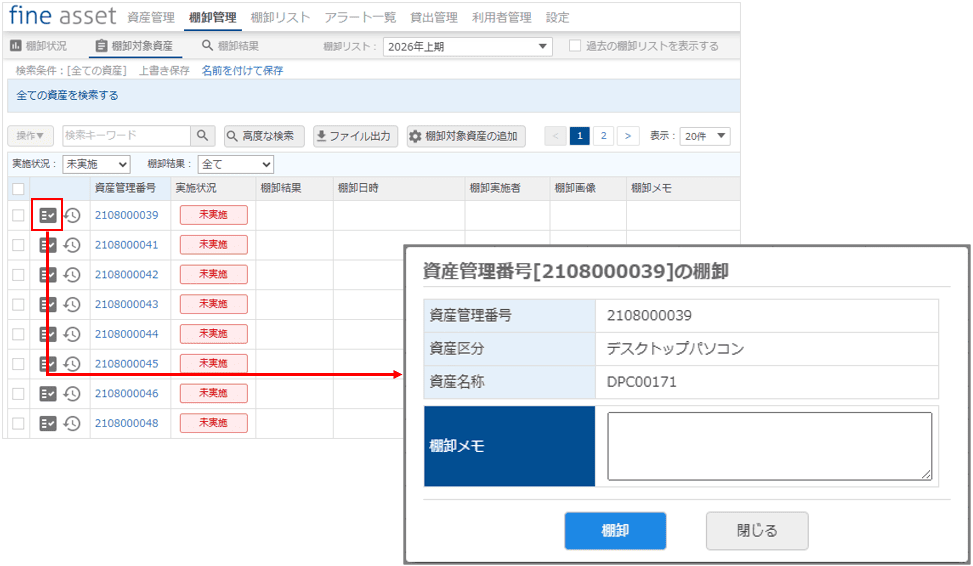This screenshot has width=973, height=566.
Task: View history icon for asset 2108000046
Action: click(73, 393)
